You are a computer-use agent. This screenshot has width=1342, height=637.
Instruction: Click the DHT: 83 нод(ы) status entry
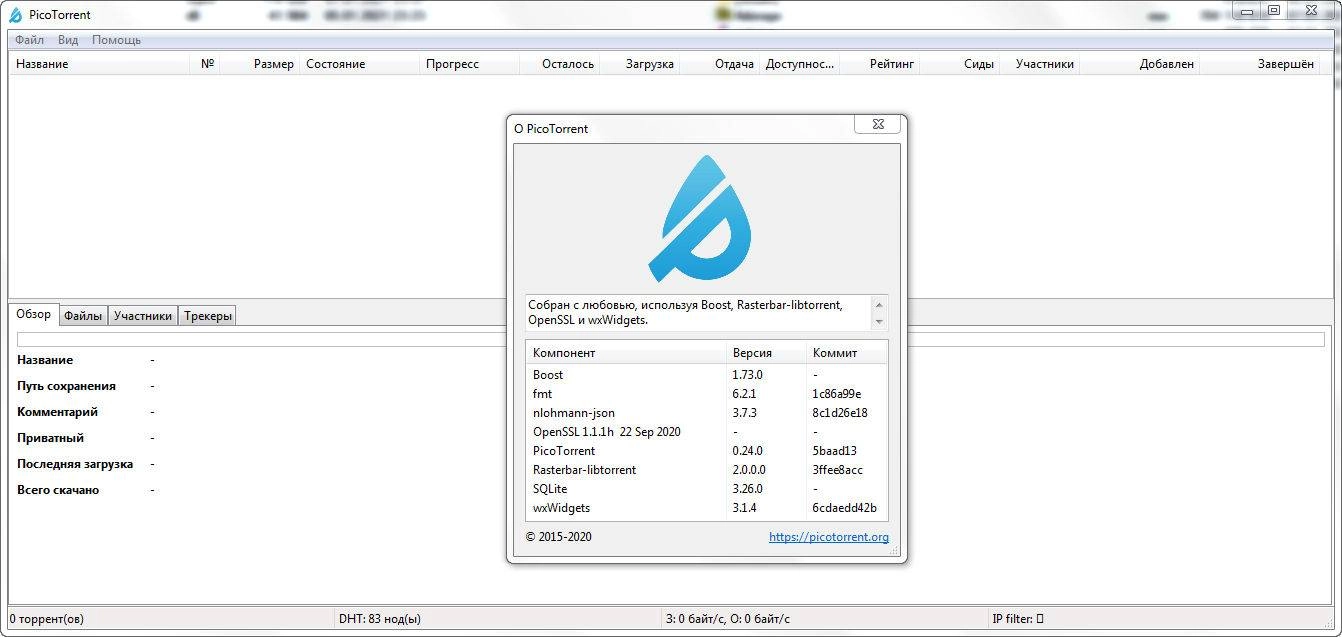pos(380,619)
